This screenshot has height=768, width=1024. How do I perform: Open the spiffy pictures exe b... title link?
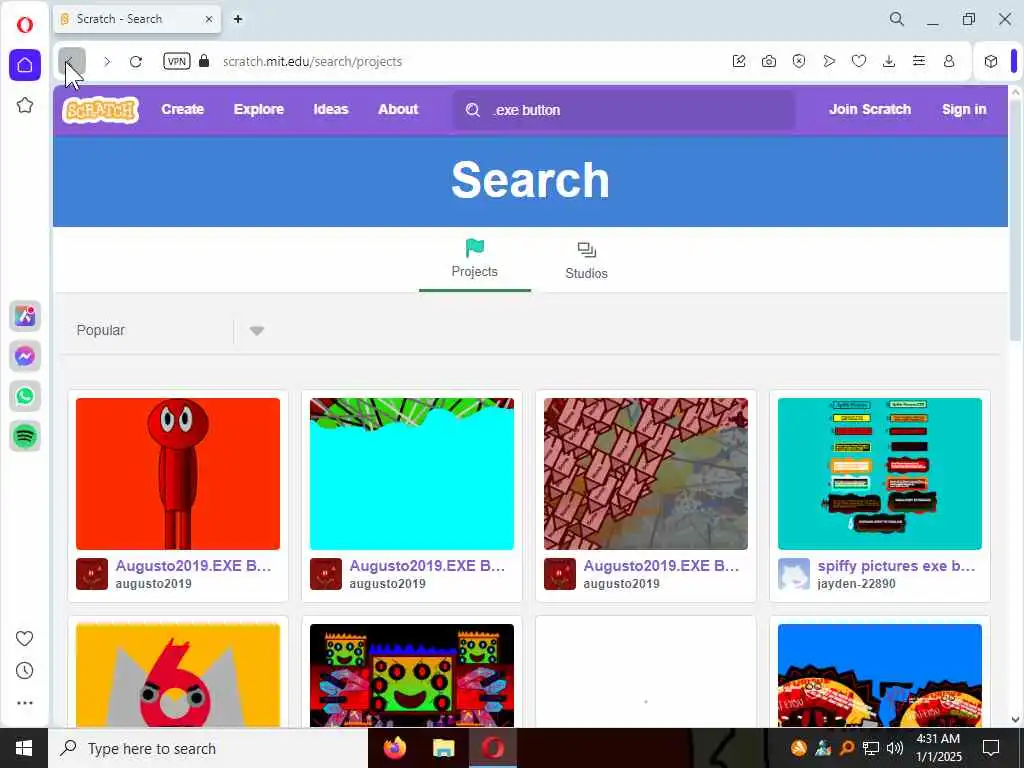[x=896, y=566]
